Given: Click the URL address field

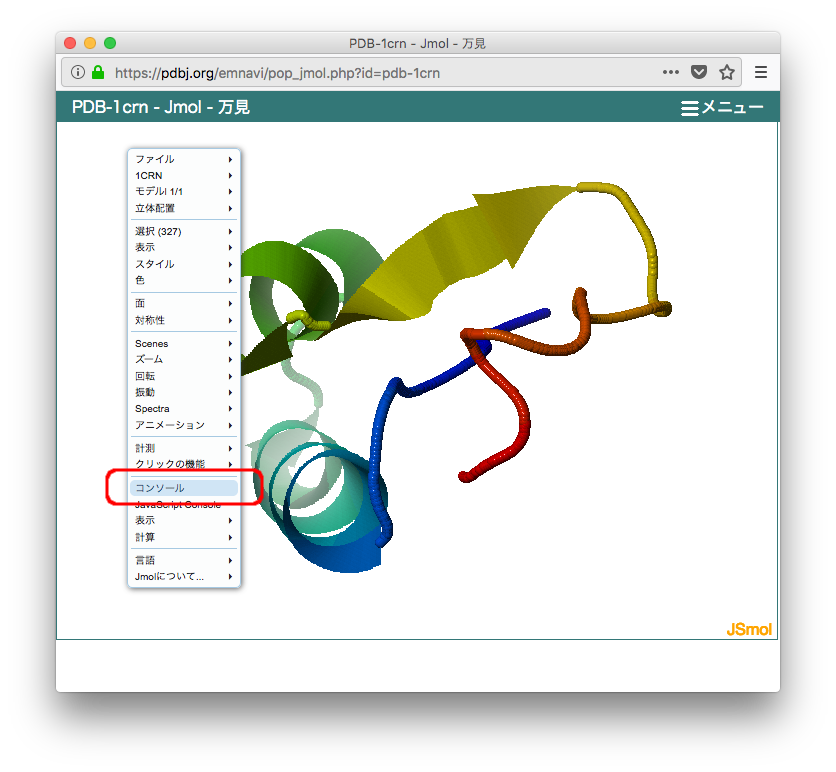Looking at the screenshot, I should pyautogui.click(x=380, y=73).
